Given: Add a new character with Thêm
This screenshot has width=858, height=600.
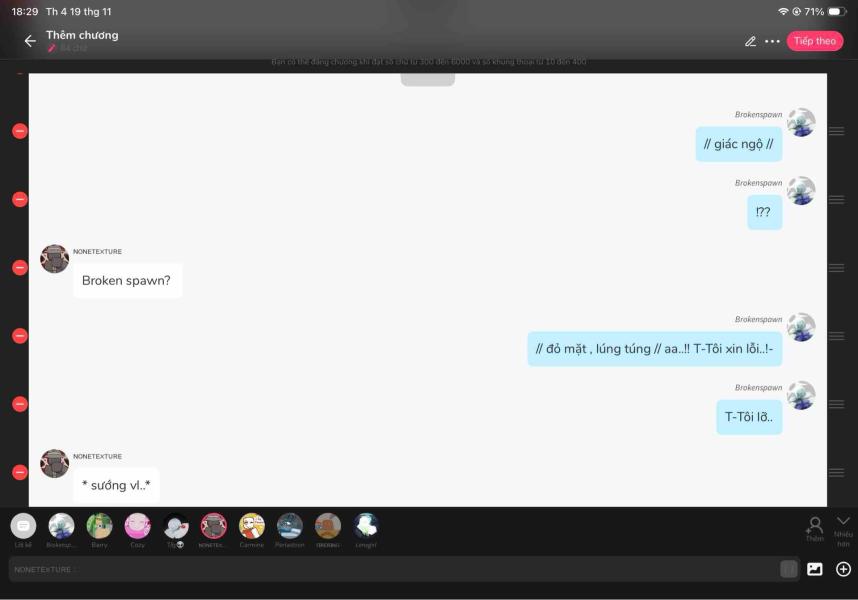Looking at the screenshot, I should point(814,528).
